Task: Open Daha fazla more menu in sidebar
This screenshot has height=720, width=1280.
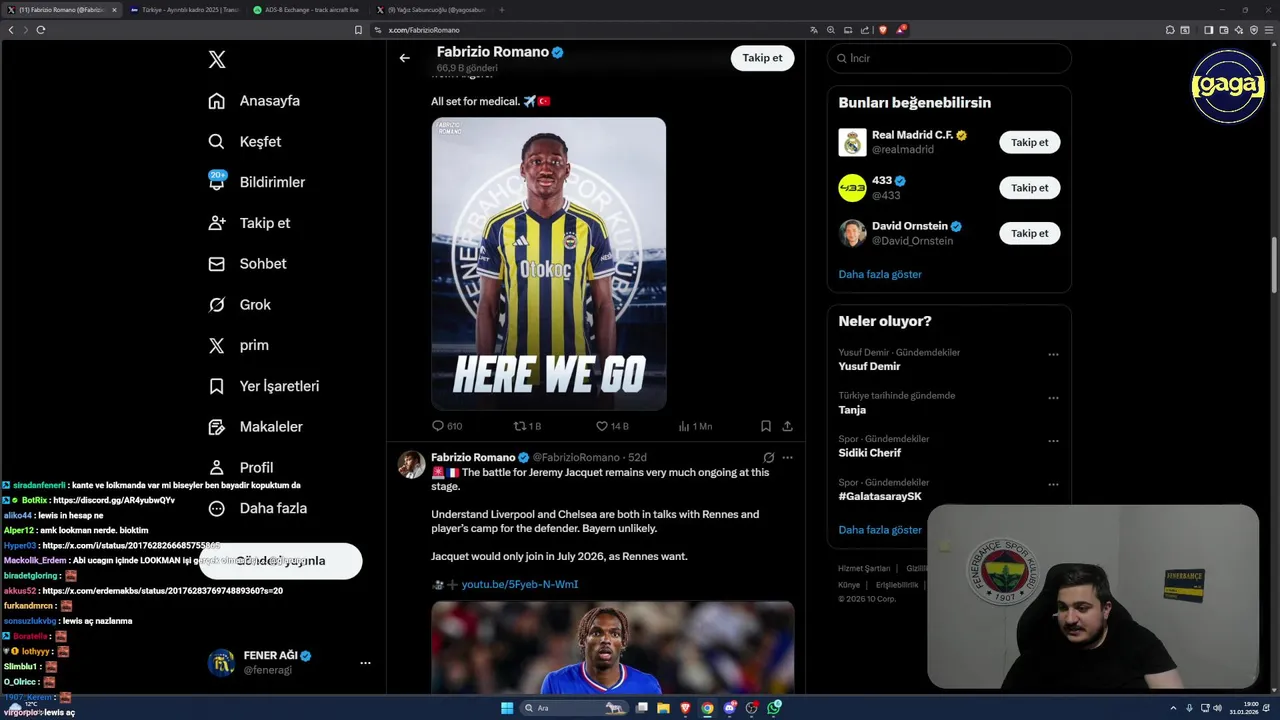Action: point(217,508)
